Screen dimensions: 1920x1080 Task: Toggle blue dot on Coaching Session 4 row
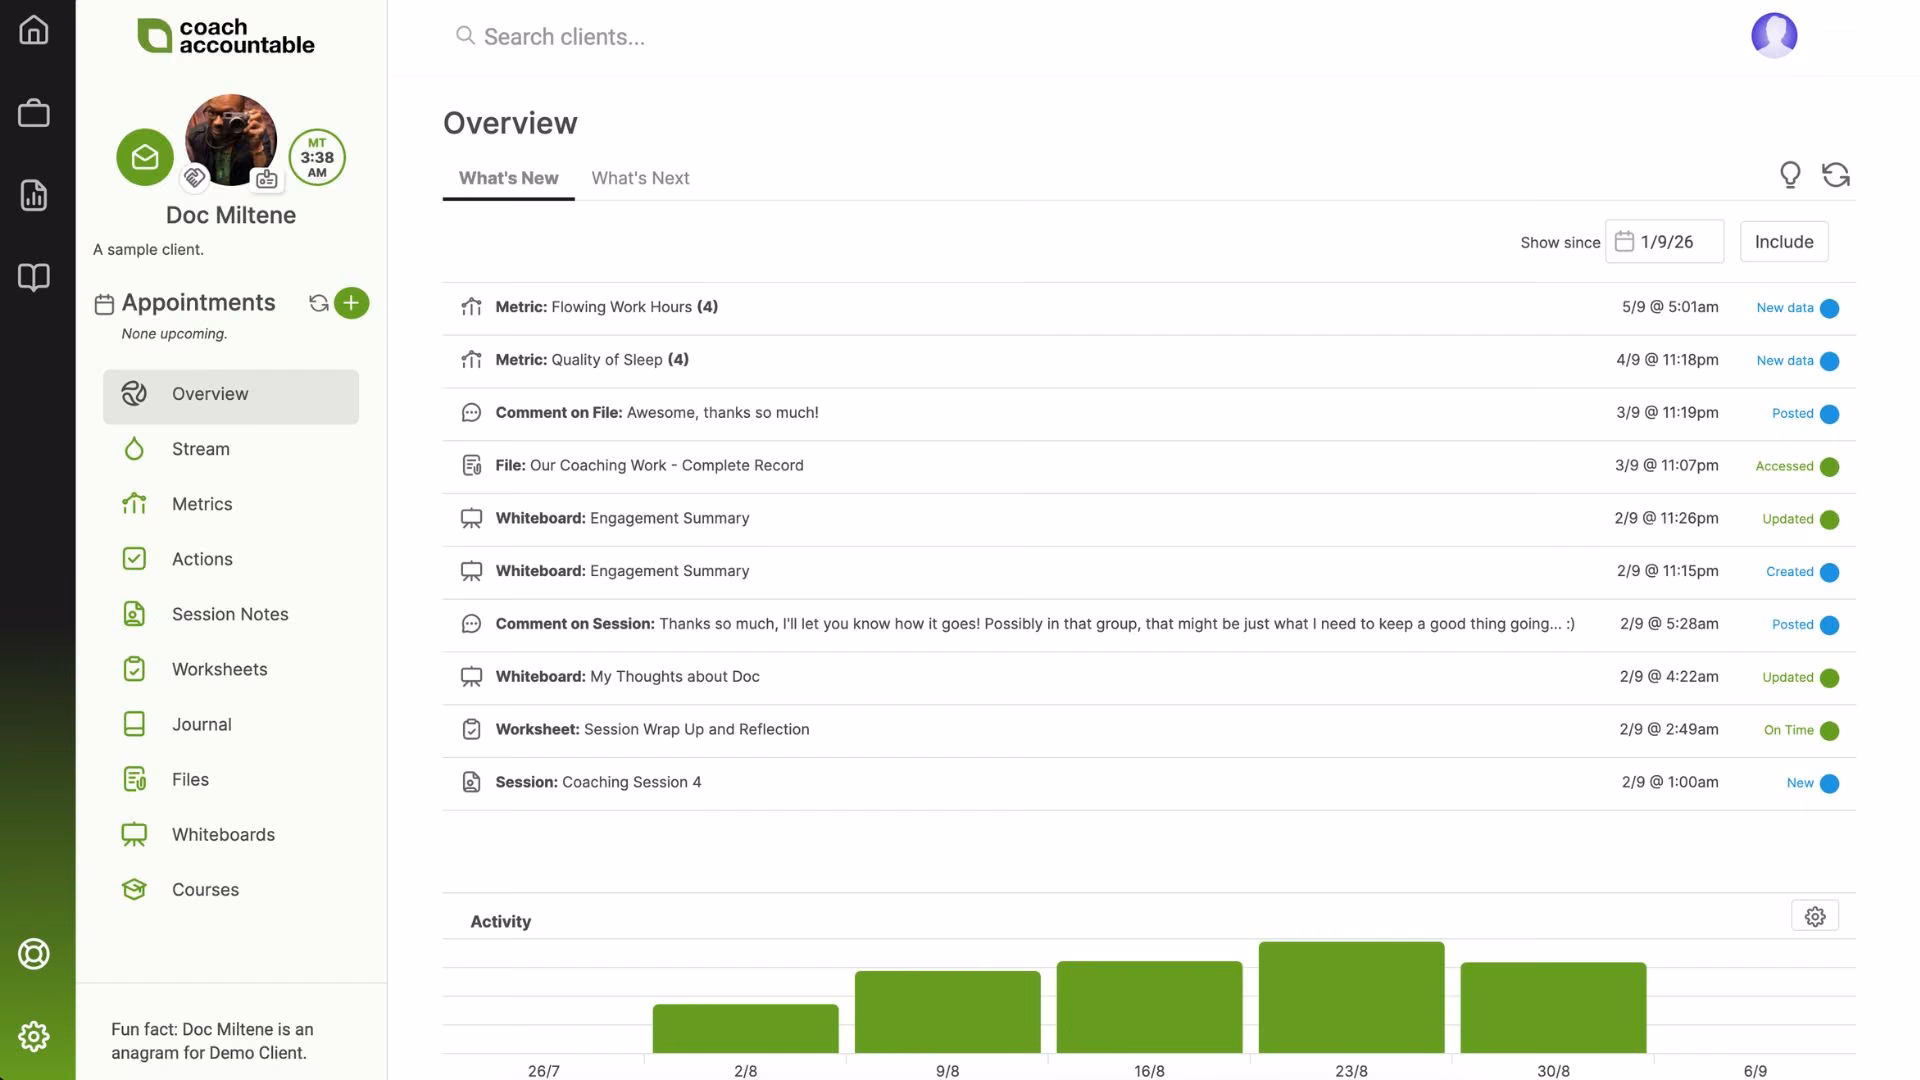[1829, 784]
